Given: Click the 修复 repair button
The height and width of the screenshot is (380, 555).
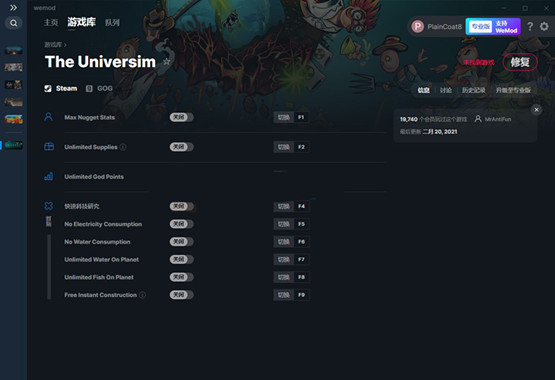Looking at the screenshot, I should coord(520,62).
